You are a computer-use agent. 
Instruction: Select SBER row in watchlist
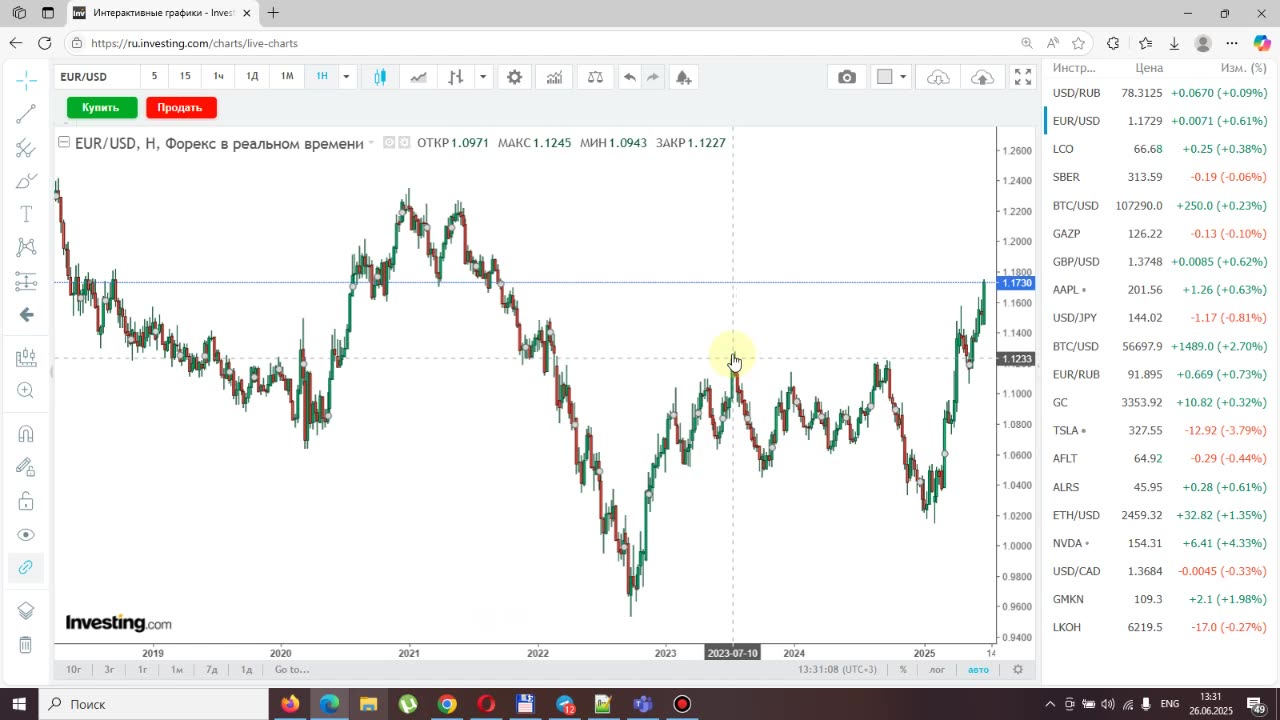1161,177
